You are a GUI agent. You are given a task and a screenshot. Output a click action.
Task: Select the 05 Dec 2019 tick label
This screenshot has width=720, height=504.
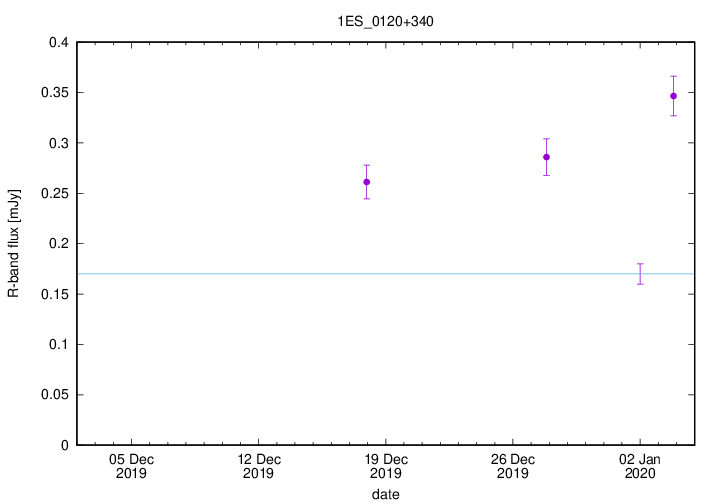[x=131, y=466]
